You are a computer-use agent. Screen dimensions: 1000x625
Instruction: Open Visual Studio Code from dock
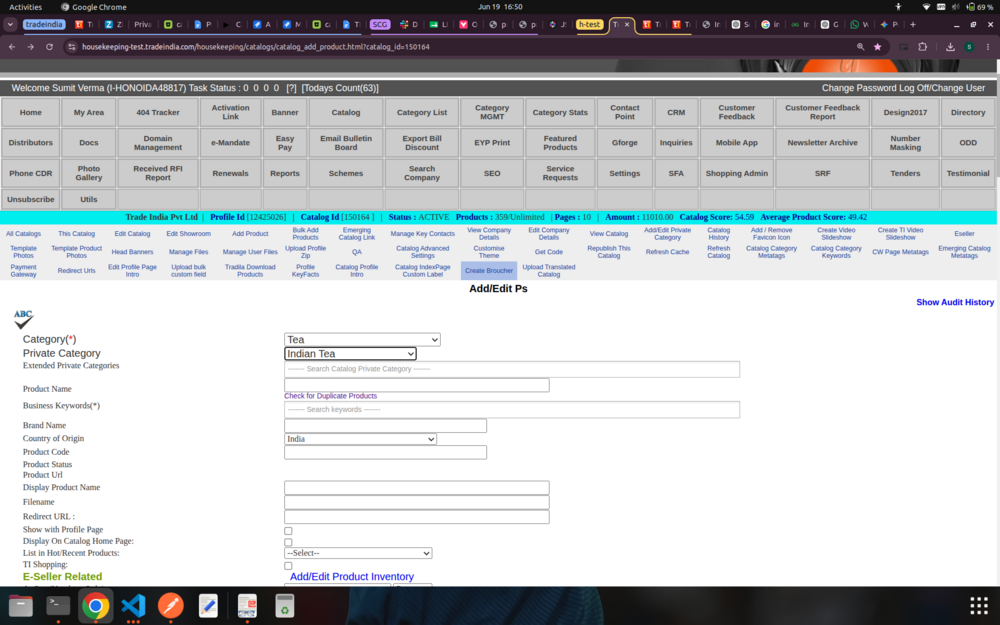[x=133, y=605]
